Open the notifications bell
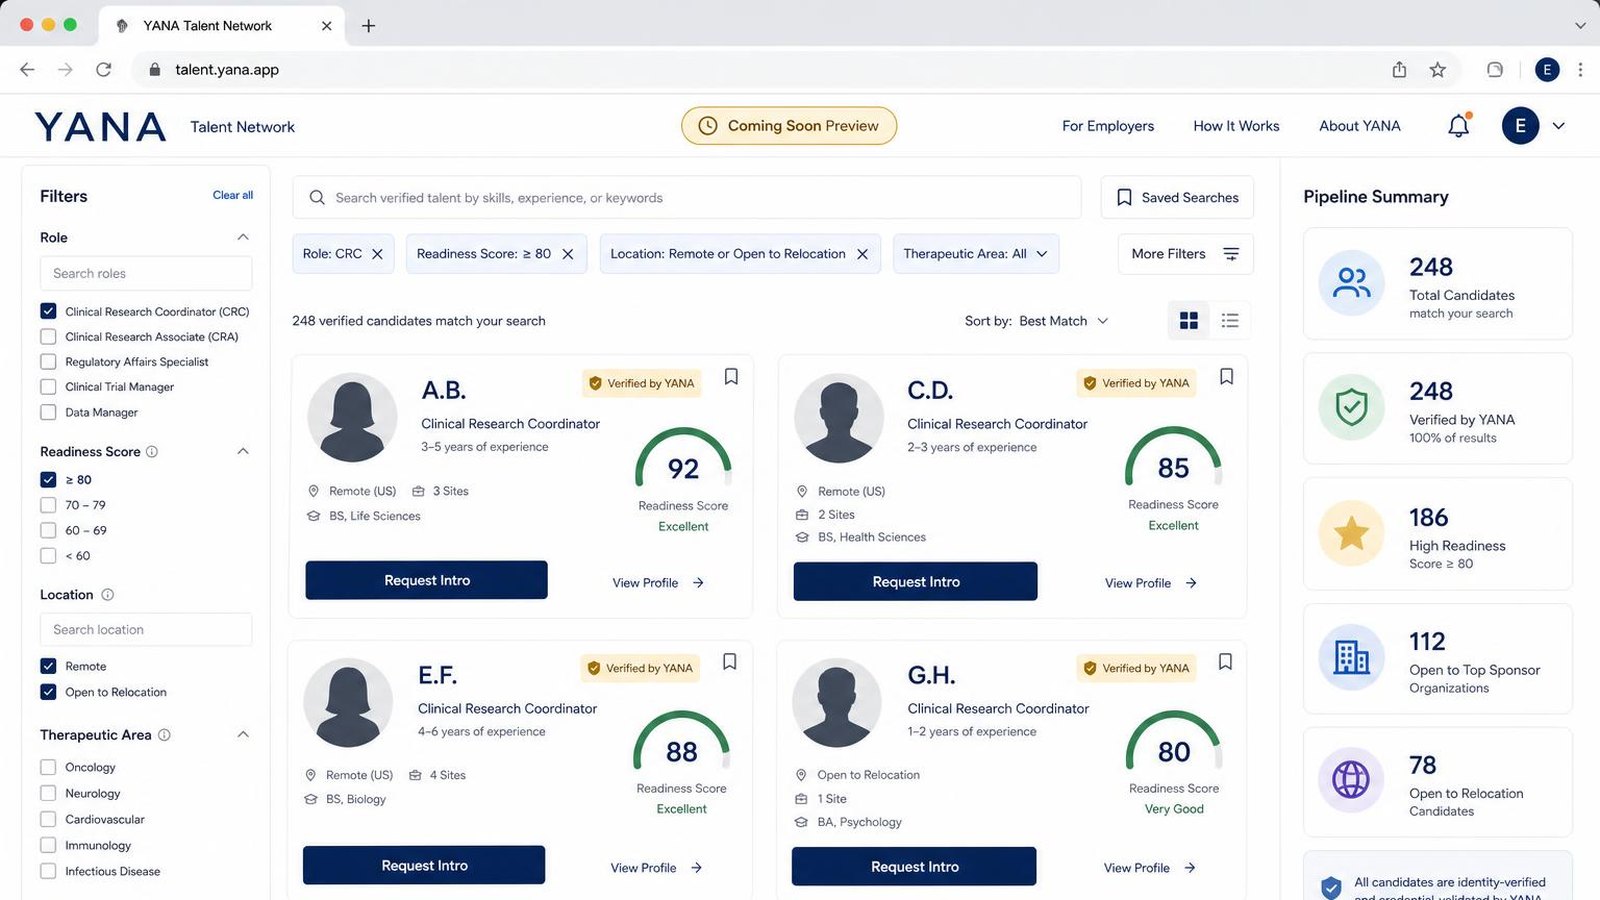This screenshot has height=900, width=1600. [1459, 126]
